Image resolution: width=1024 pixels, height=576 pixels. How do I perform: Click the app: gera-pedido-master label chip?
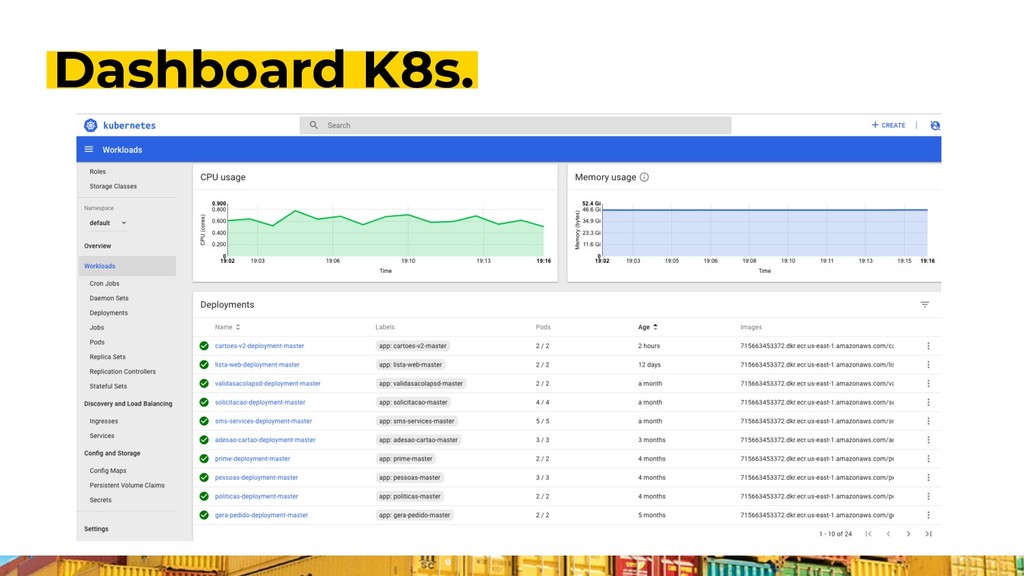pyautogui.click(x=415, y=515)
